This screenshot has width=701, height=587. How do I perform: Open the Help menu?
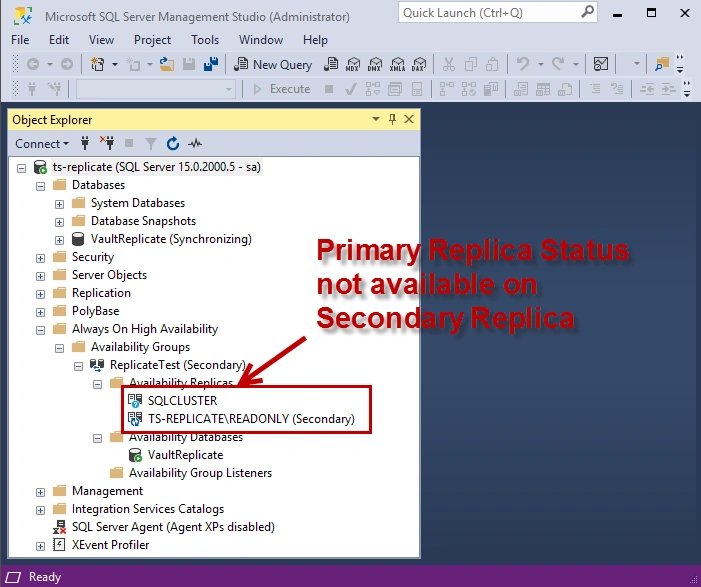pos(315,40)
